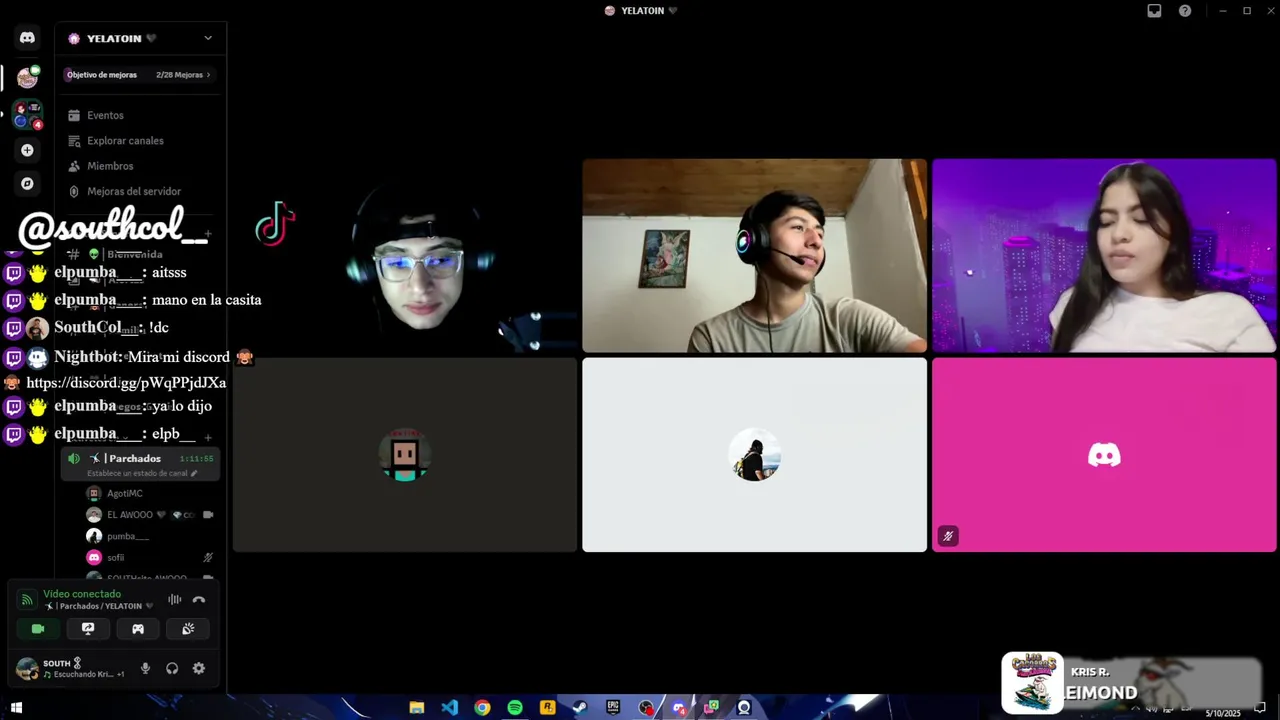Open Discord taskbar icon with badge
Image resolution: width=1280 pixels, height=720 pixels.
pos(679,708)
